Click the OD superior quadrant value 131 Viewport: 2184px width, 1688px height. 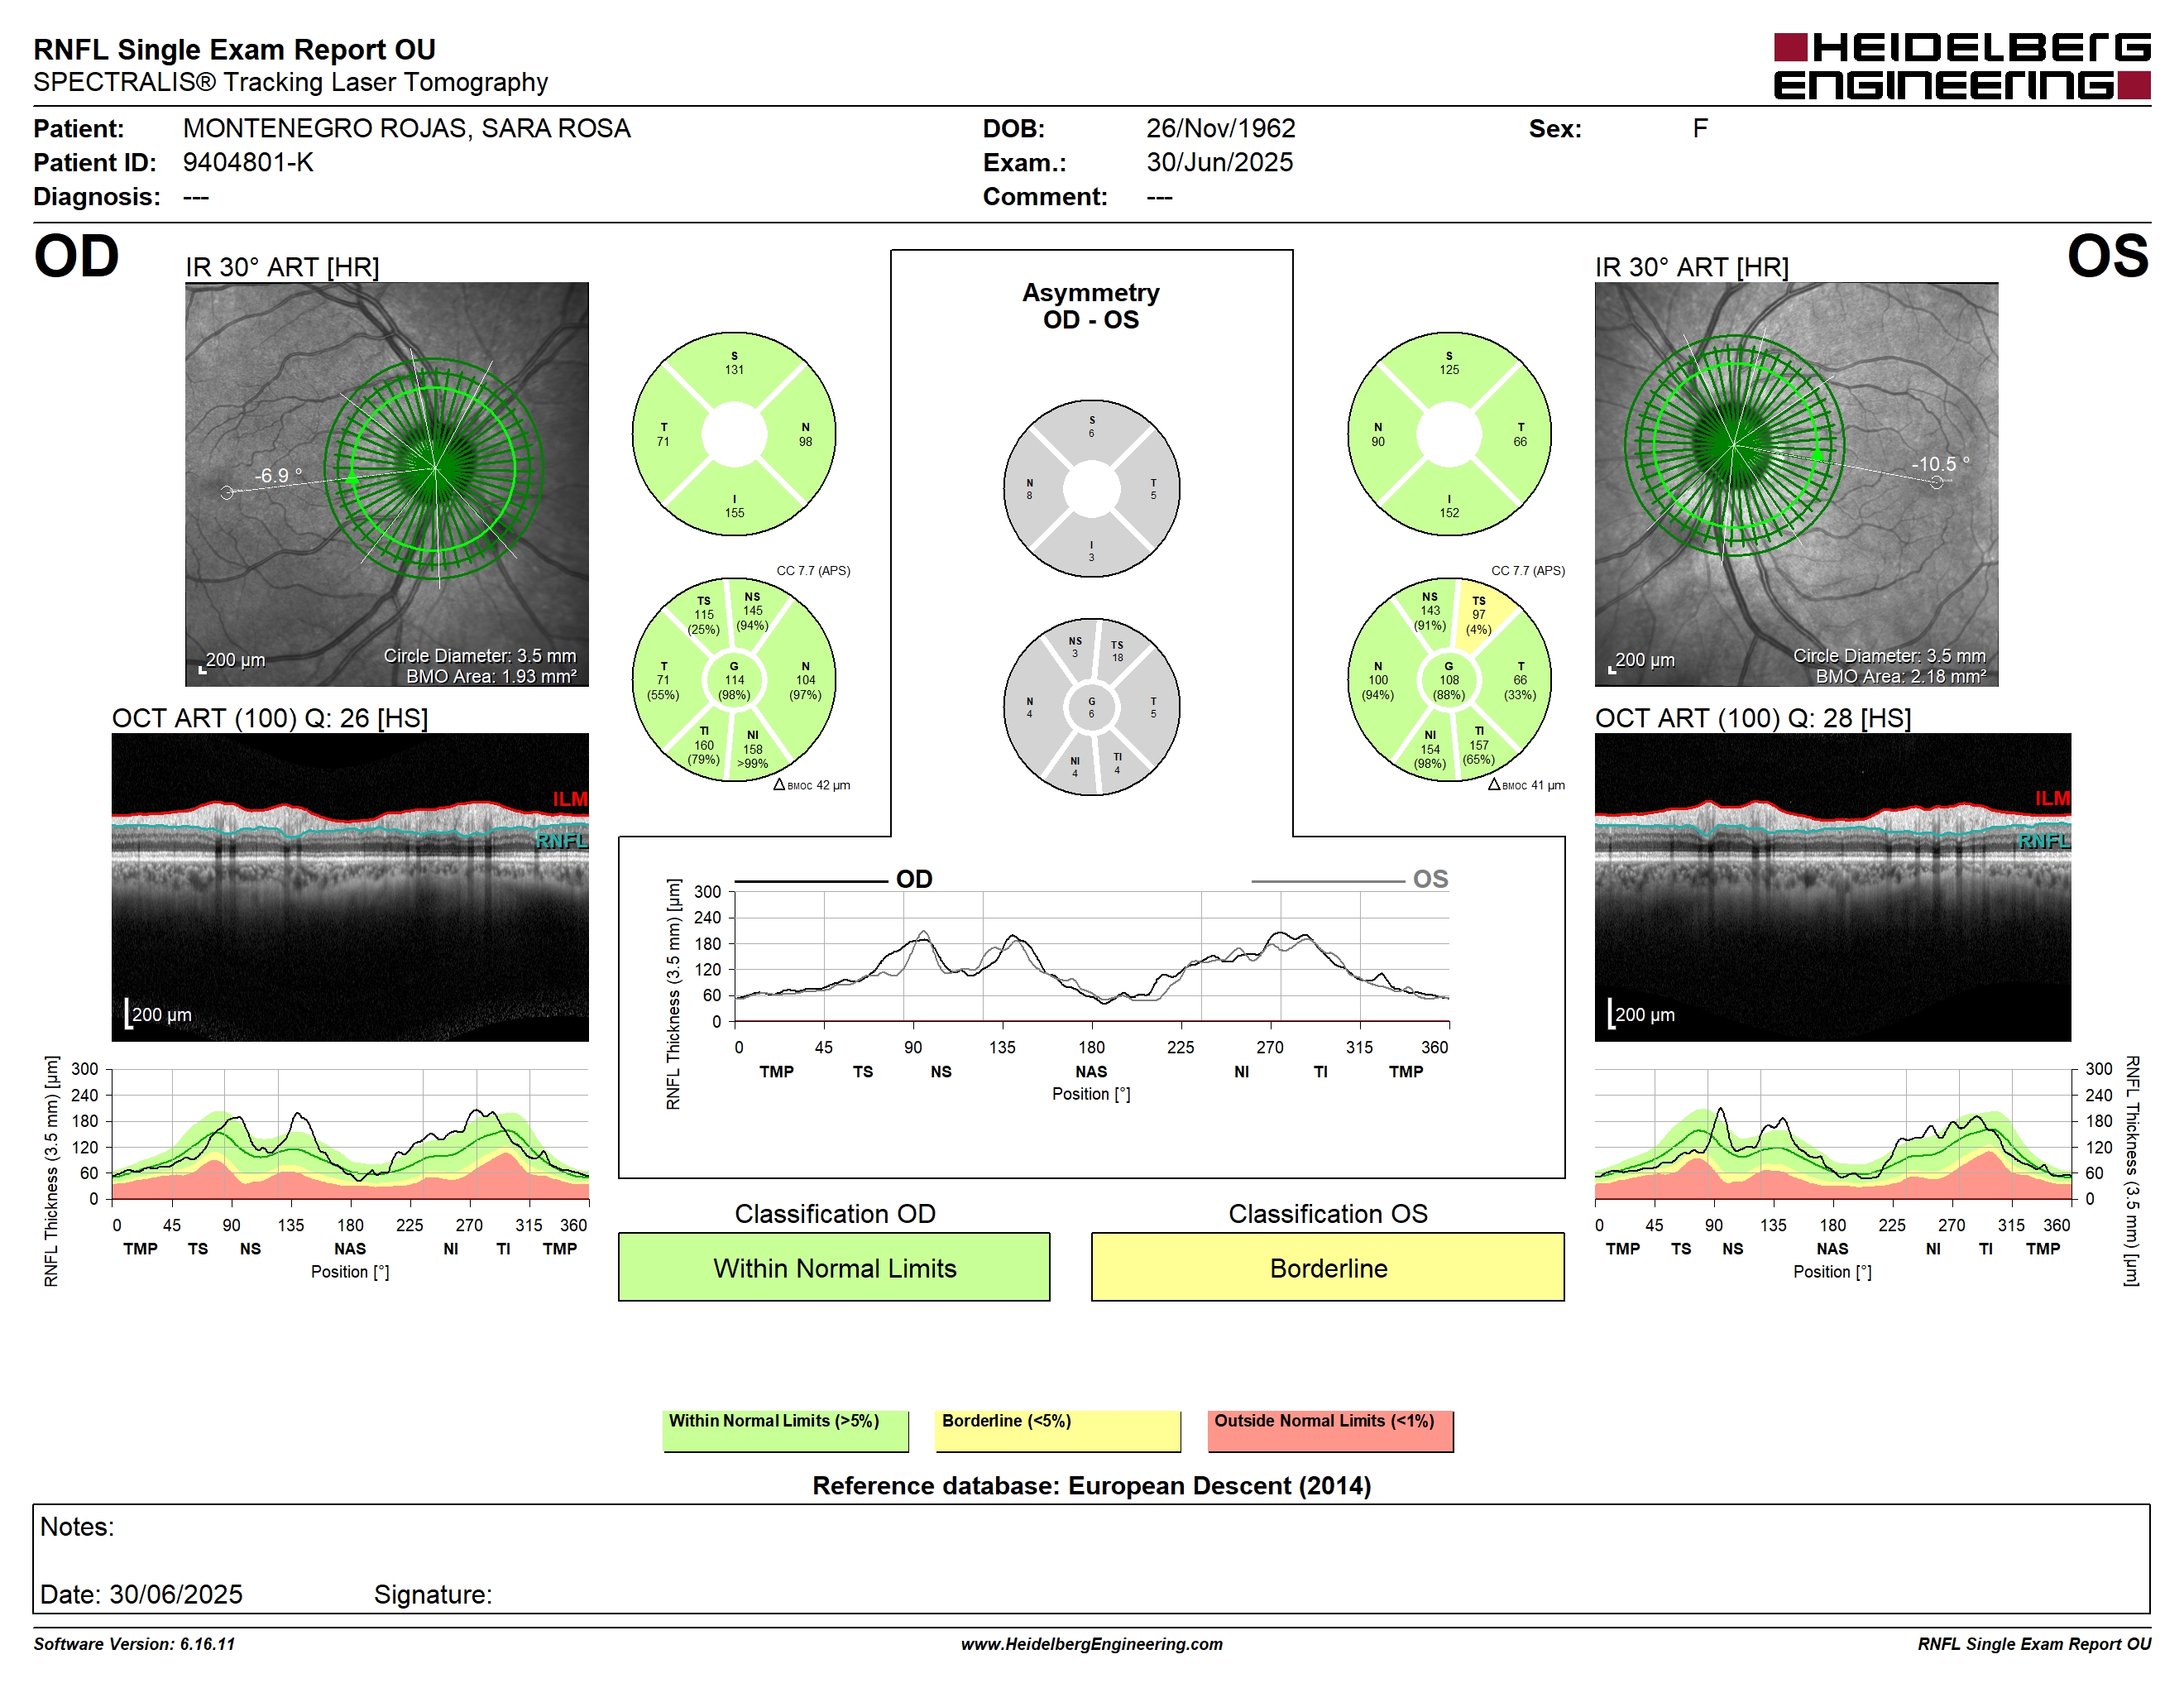click(x=734, y=369)
